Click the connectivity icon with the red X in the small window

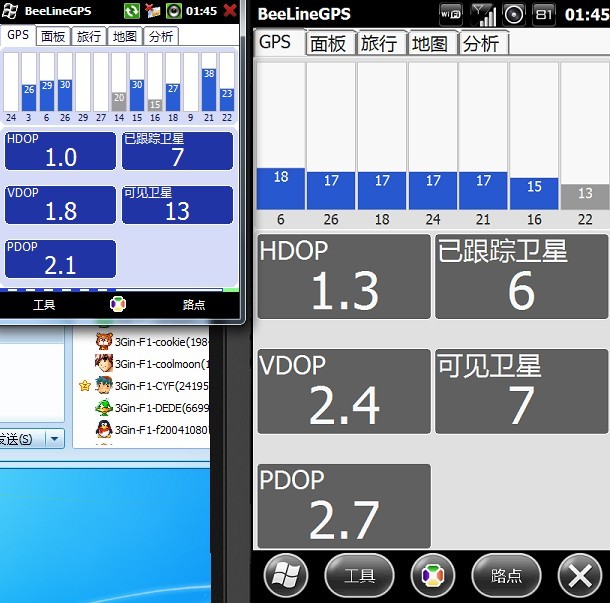pyautogui.click(x=152, y=11)
